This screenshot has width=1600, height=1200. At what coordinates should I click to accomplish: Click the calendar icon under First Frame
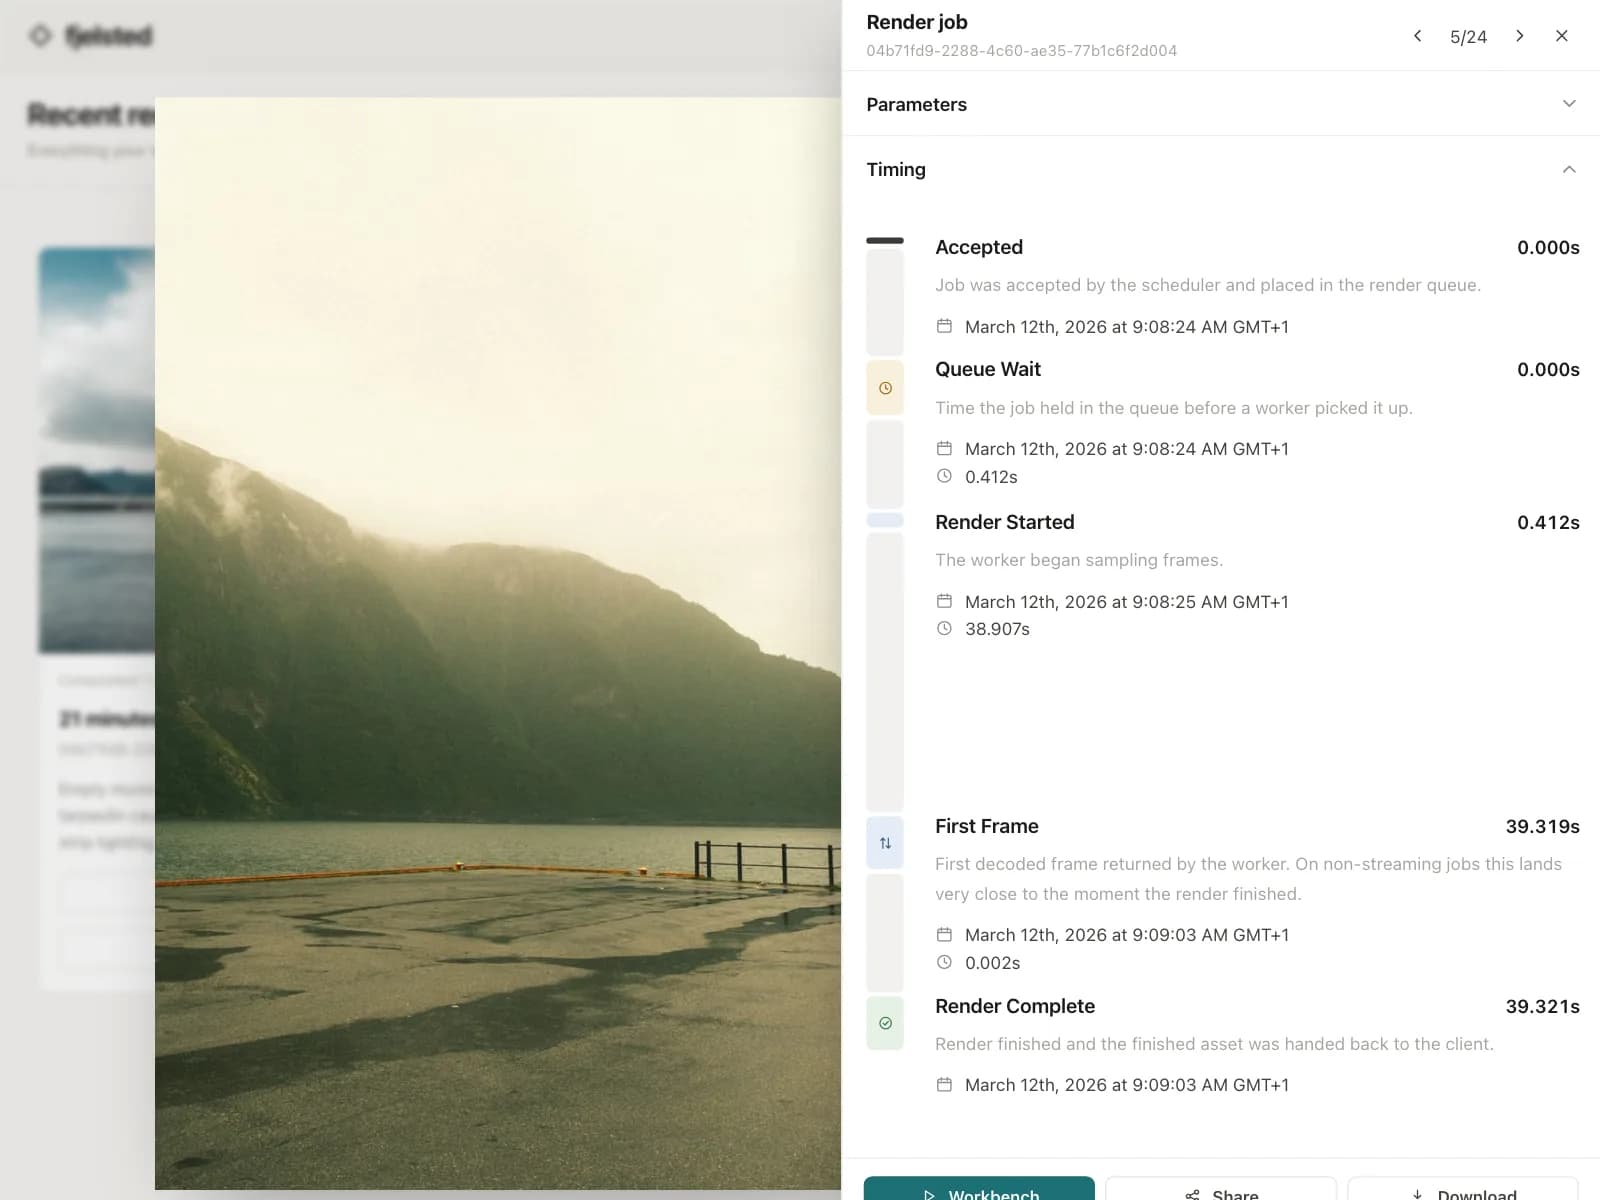tap(944, 934)
